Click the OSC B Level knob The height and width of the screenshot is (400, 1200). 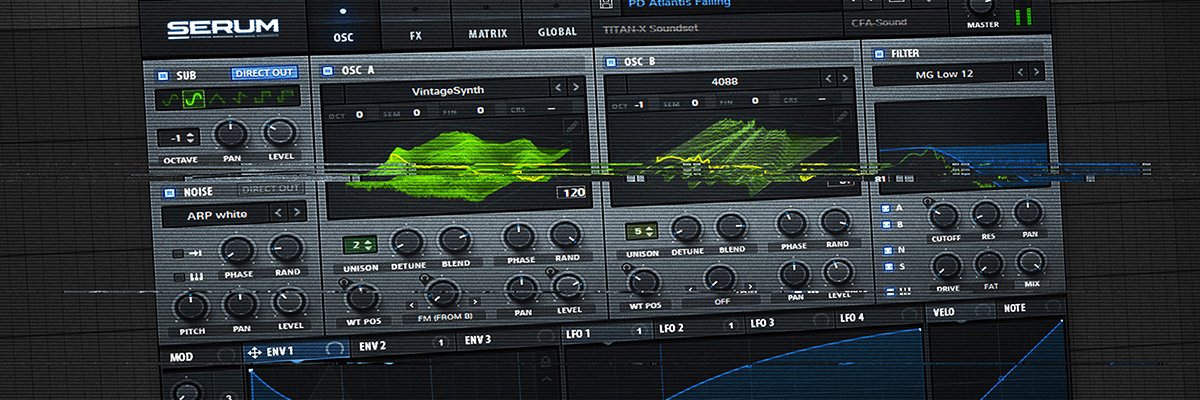pos(839,271)
